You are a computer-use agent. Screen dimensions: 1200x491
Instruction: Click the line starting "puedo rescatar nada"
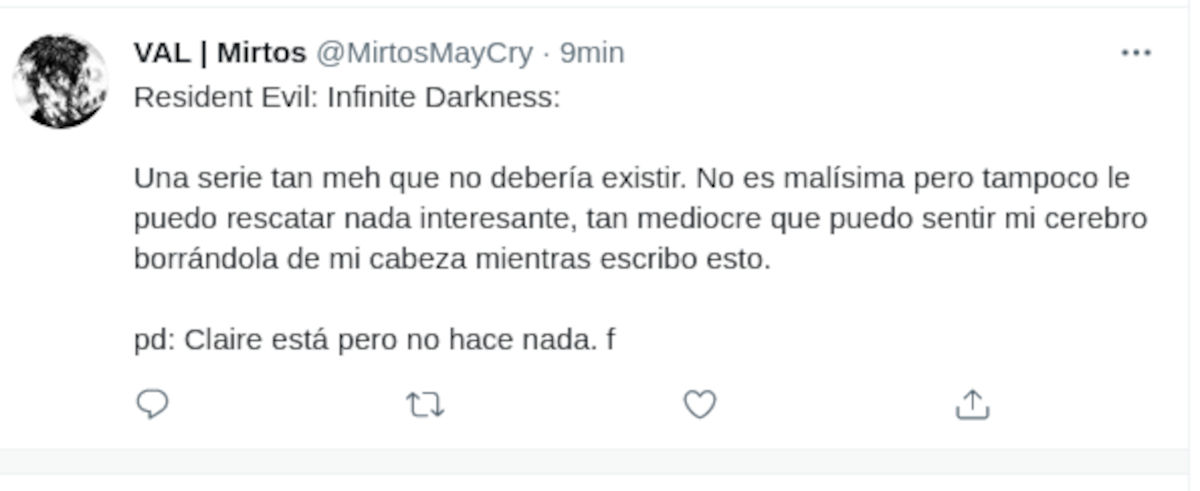click(640, 219)
